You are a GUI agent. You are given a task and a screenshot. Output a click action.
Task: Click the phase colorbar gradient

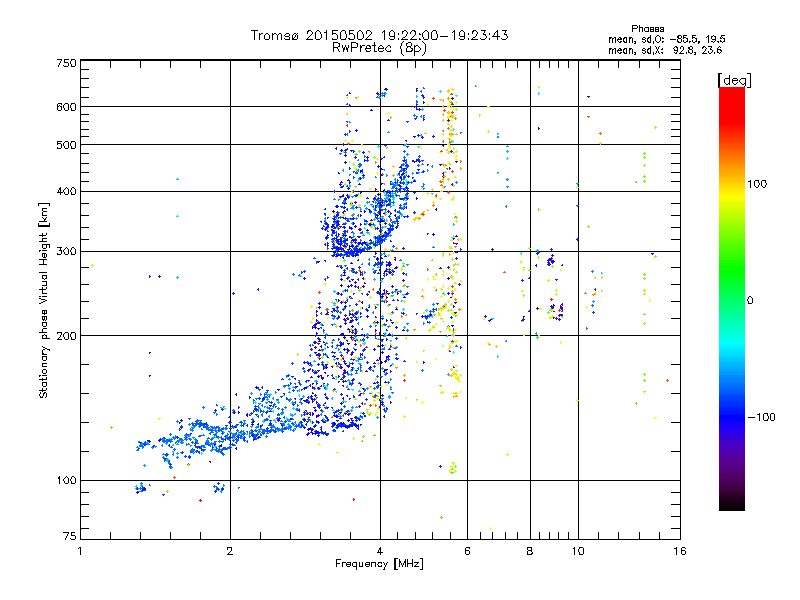point(732,299)
